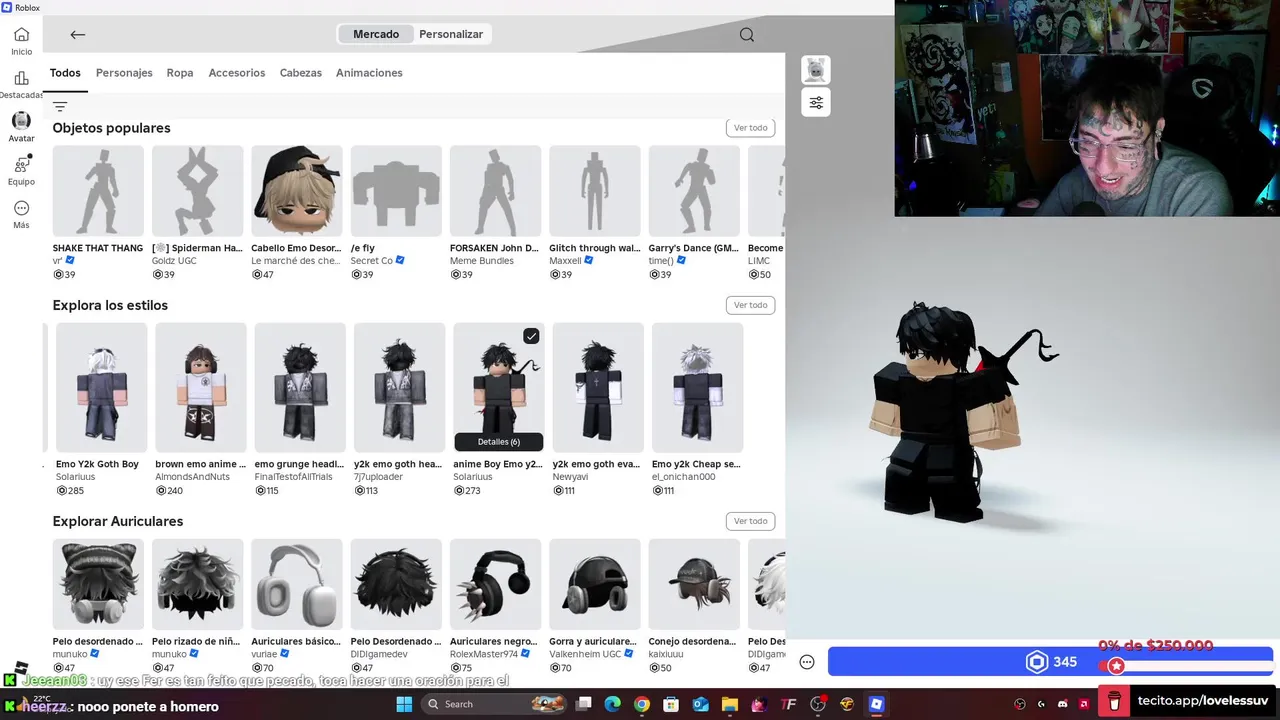Open Auriculares negro... by RolexMaster974
This screenshot has width=1280, height=720.
click(x=495, y=585)
